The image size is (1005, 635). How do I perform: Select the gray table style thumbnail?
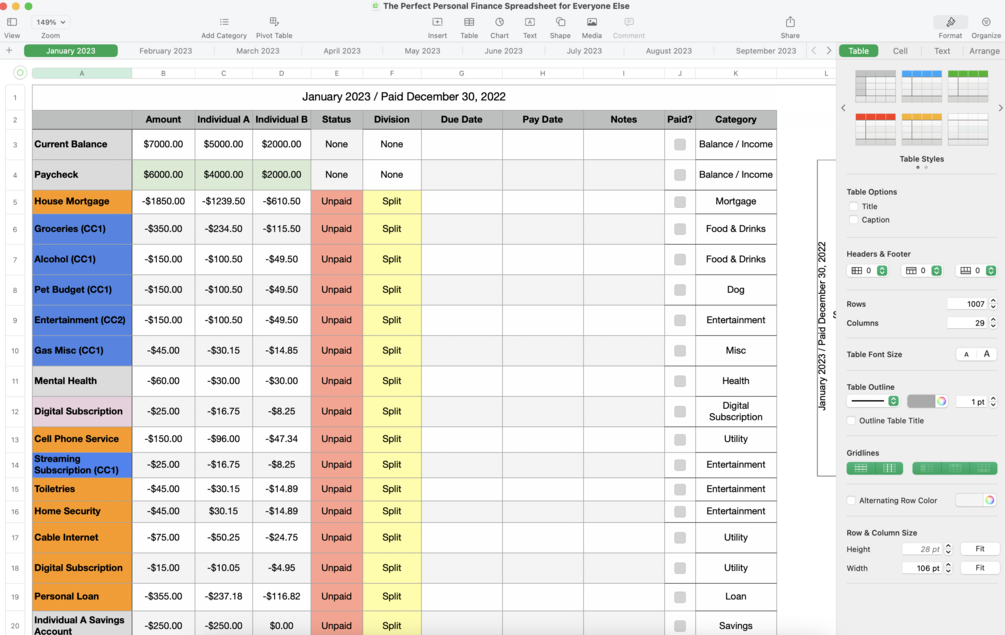click(876, 87)
